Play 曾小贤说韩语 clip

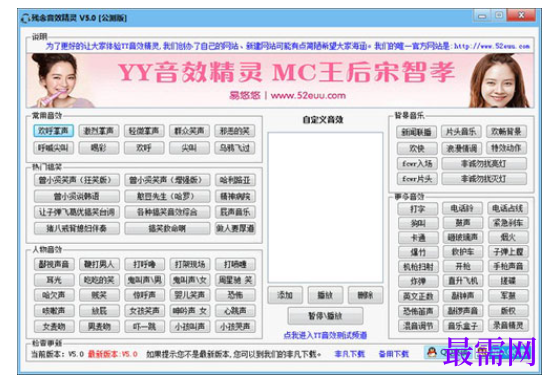tap(76, 196)
